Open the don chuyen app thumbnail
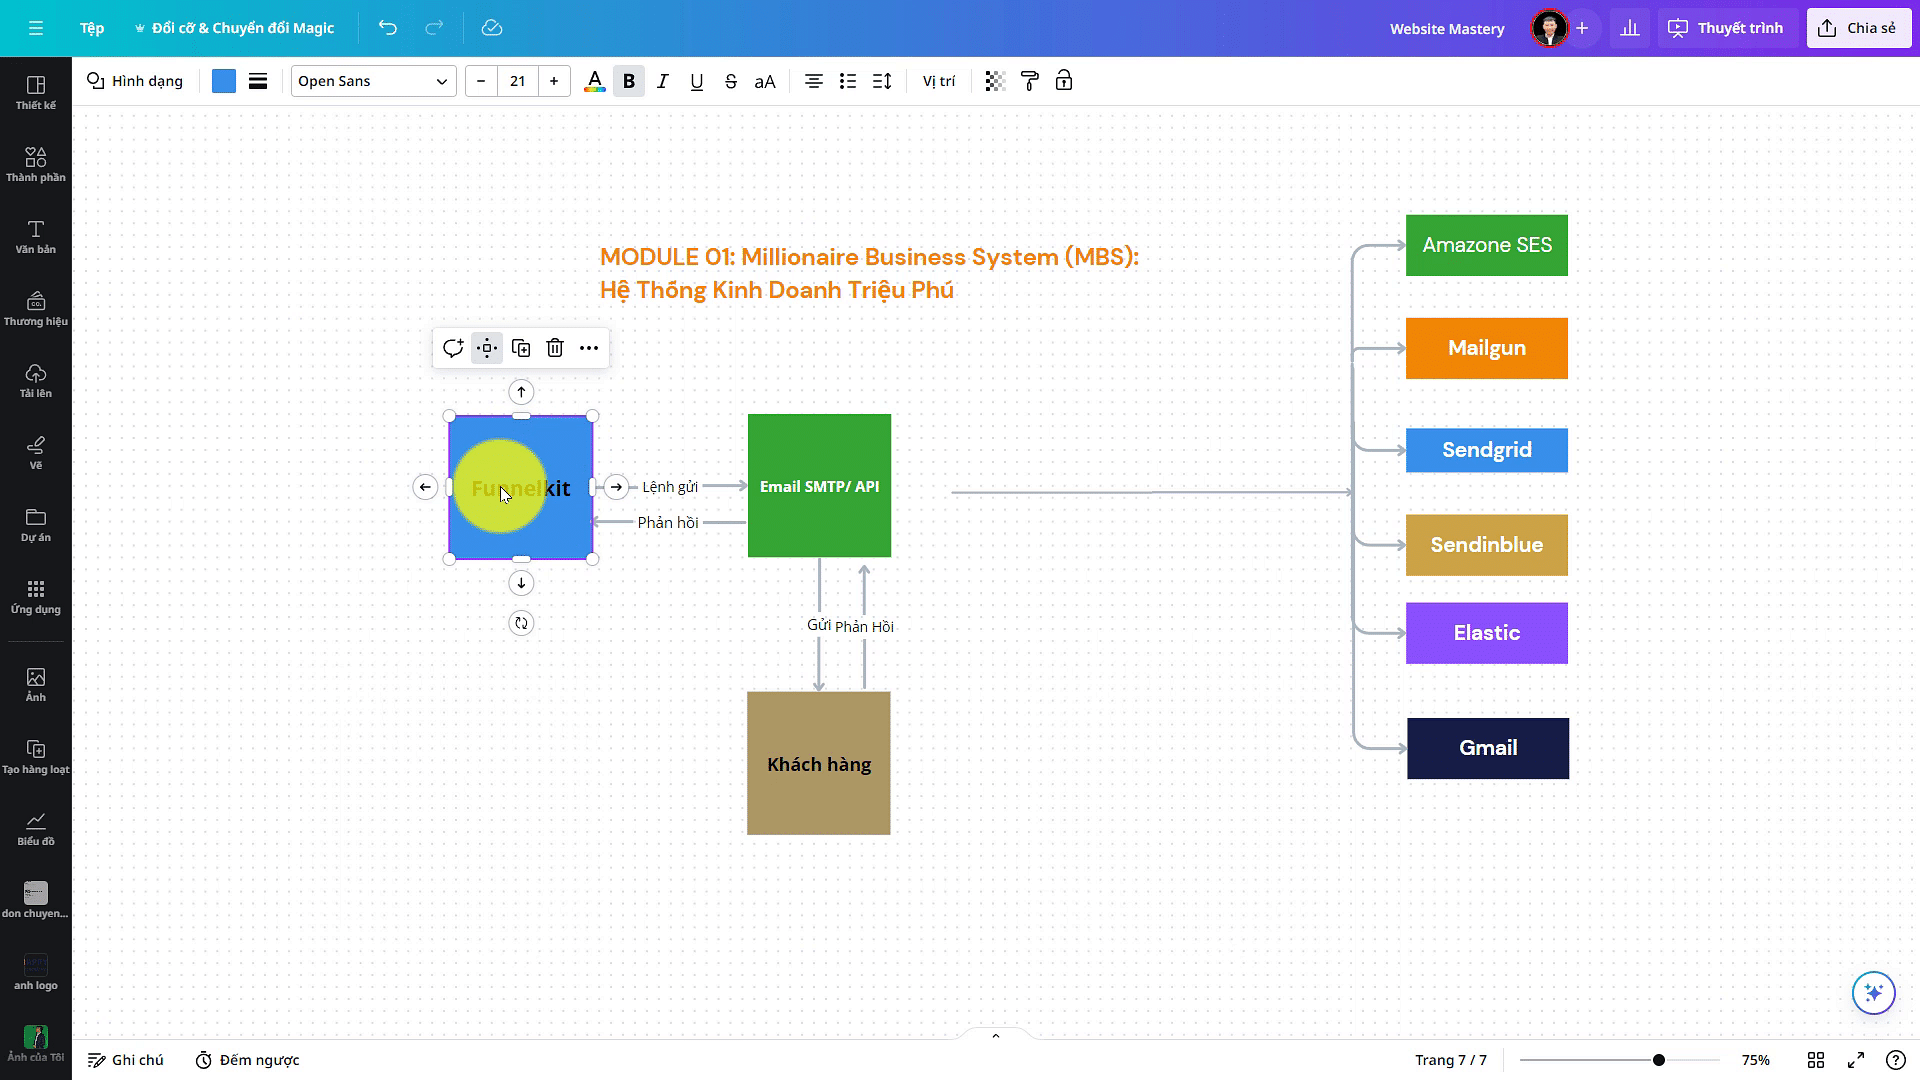1920x1080 pixels. [x=36, y=900]
